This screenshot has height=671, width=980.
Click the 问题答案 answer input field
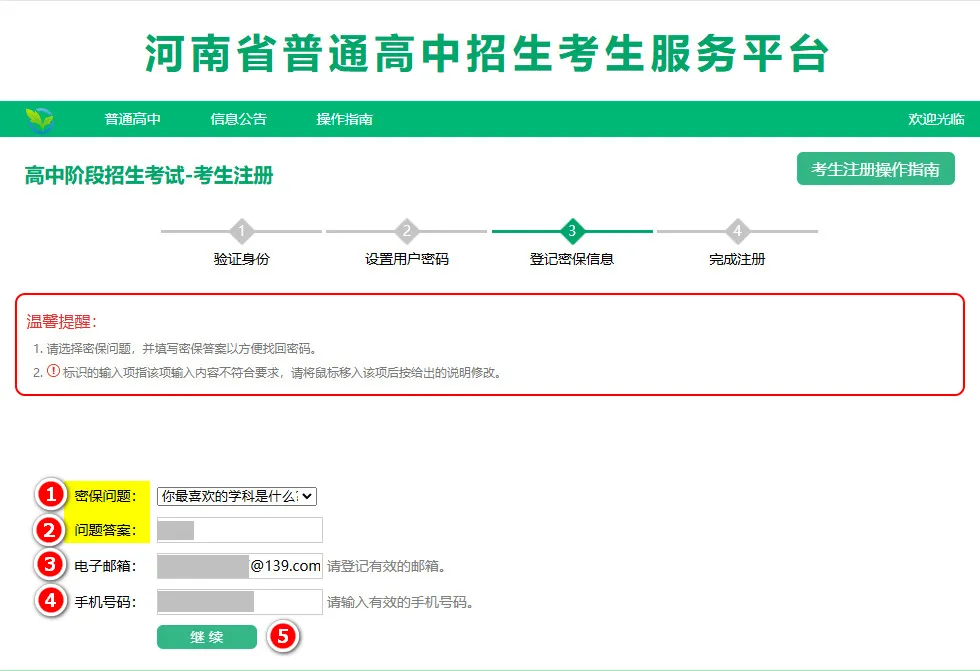click(x=238, y=529)
